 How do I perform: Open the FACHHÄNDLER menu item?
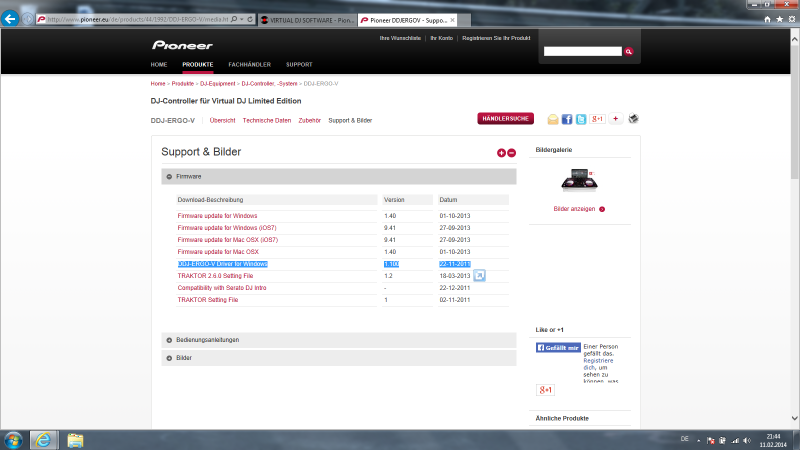point(249,65)
